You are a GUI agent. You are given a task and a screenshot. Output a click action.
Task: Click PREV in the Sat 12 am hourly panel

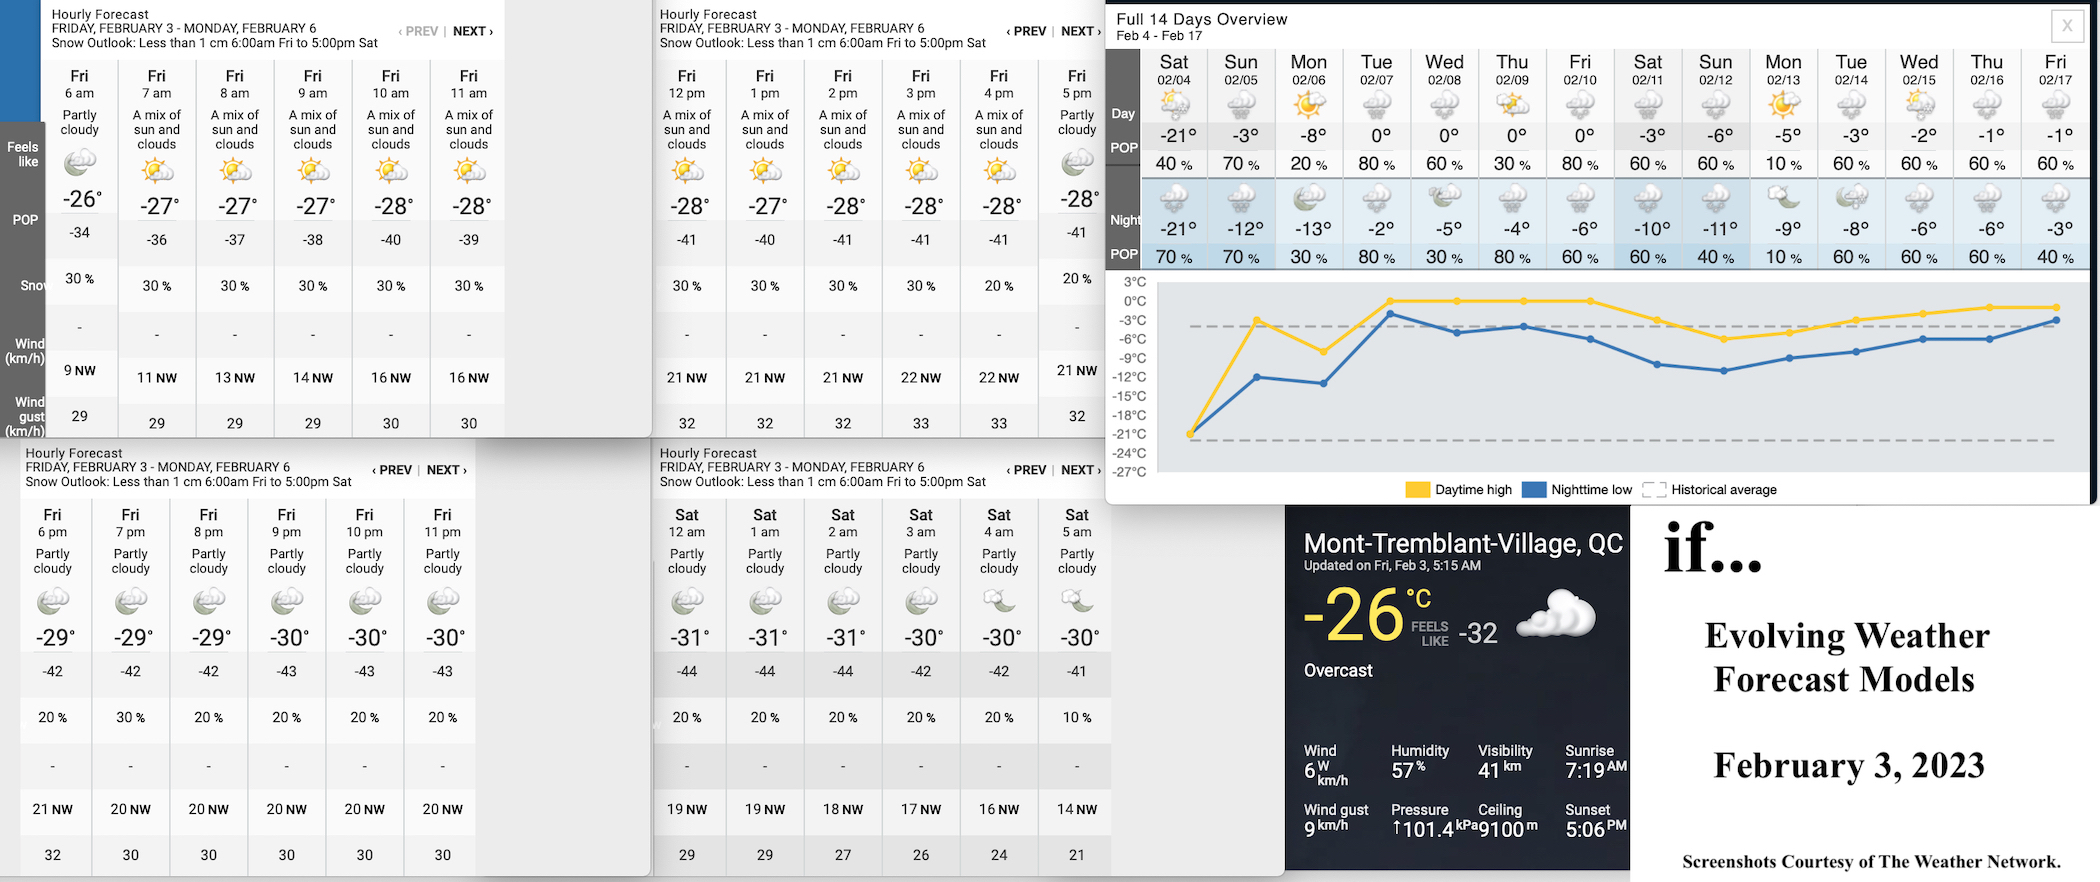coord(1026,470)
